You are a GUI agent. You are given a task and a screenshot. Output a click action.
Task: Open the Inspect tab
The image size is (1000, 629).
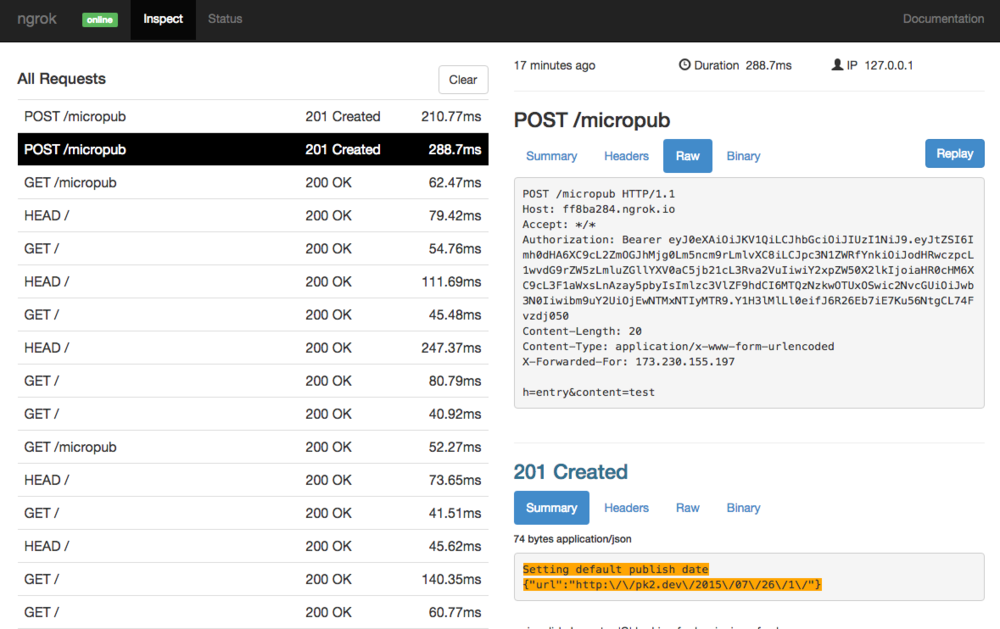(x=163, y=19)
